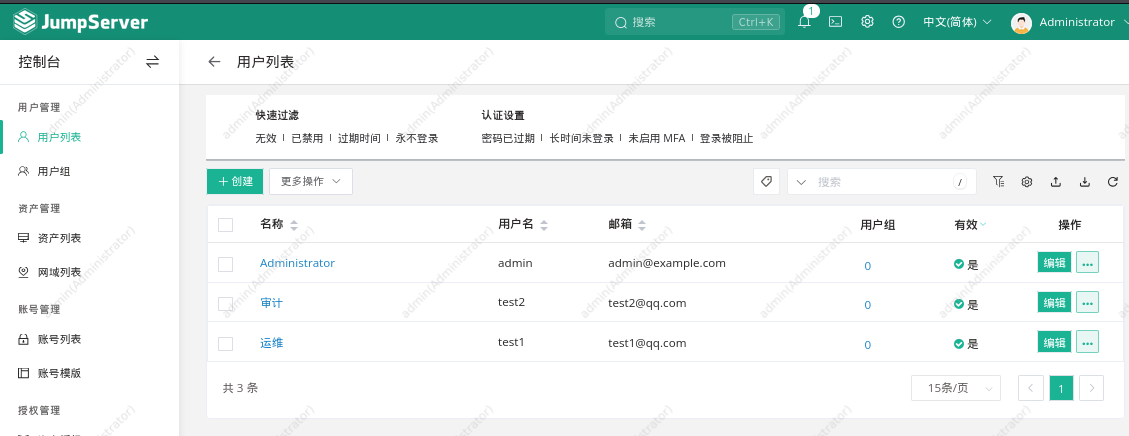Image resolution: width=1129 pixels, height=436 pixels.
Task: Click the tag filter icon
Action: (x=766, y=182)
